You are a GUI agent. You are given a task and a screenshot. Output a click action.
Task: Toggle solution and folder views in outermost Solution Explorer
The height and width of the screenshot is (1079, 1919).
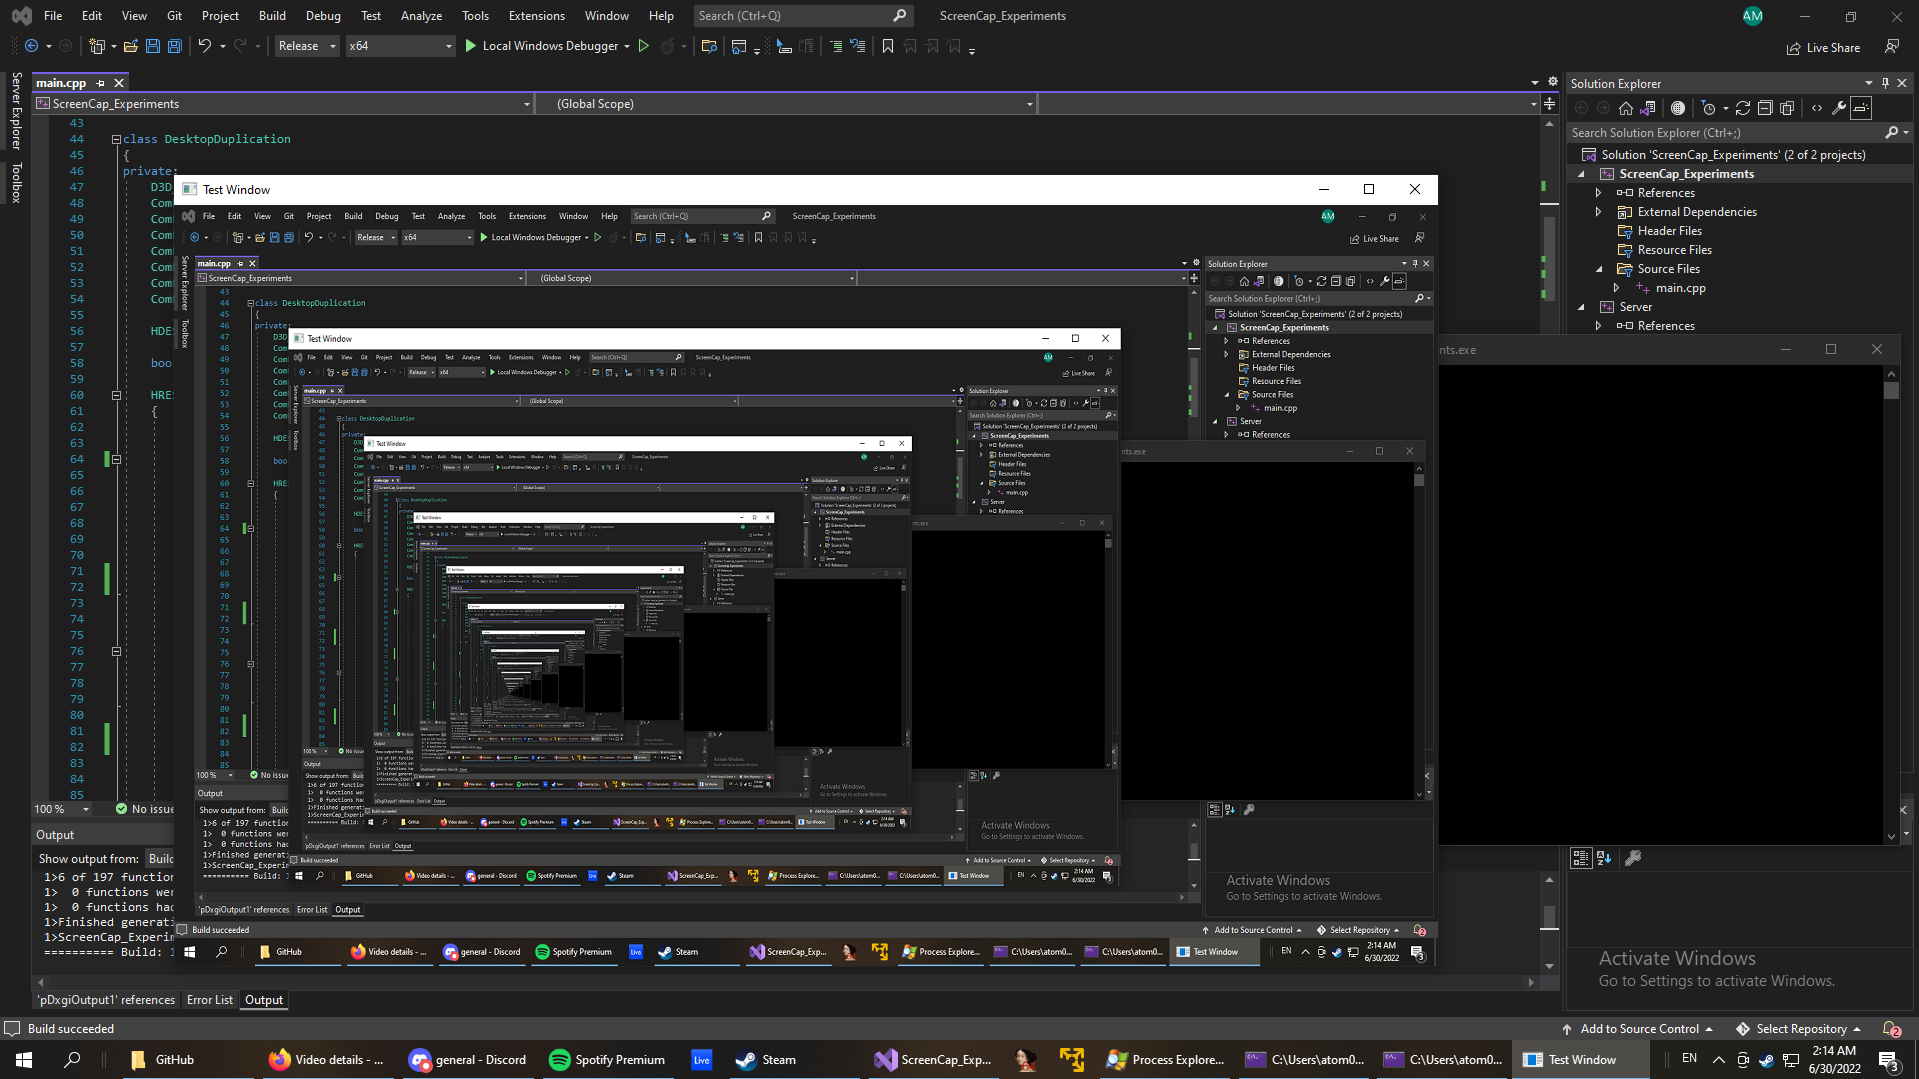coord(1648,108)
